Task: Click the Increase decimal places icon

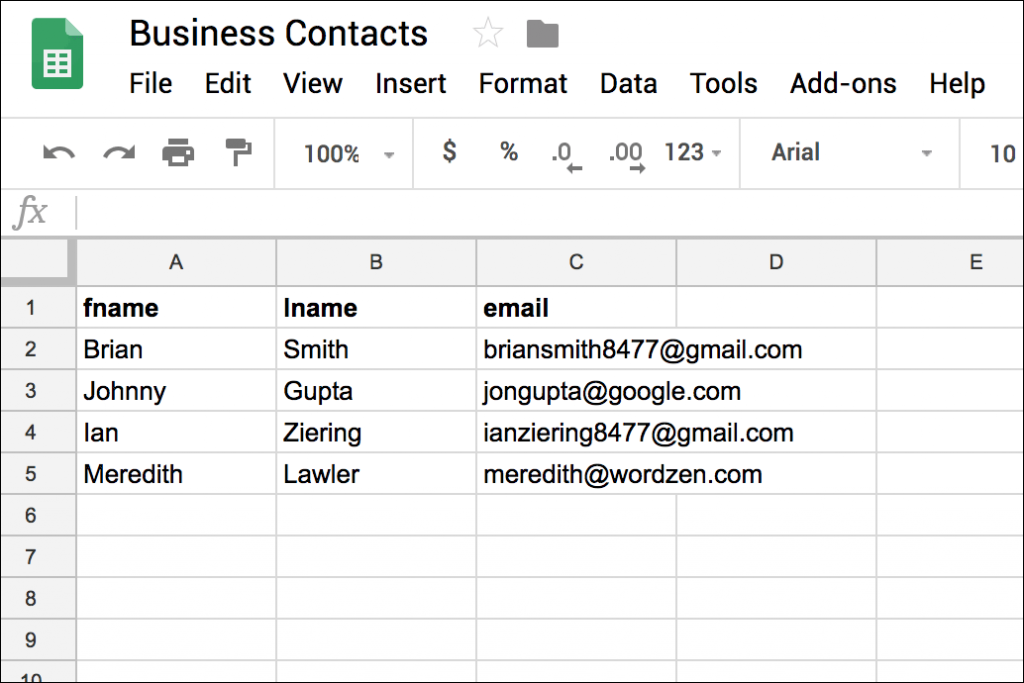Action: [626, 153]
